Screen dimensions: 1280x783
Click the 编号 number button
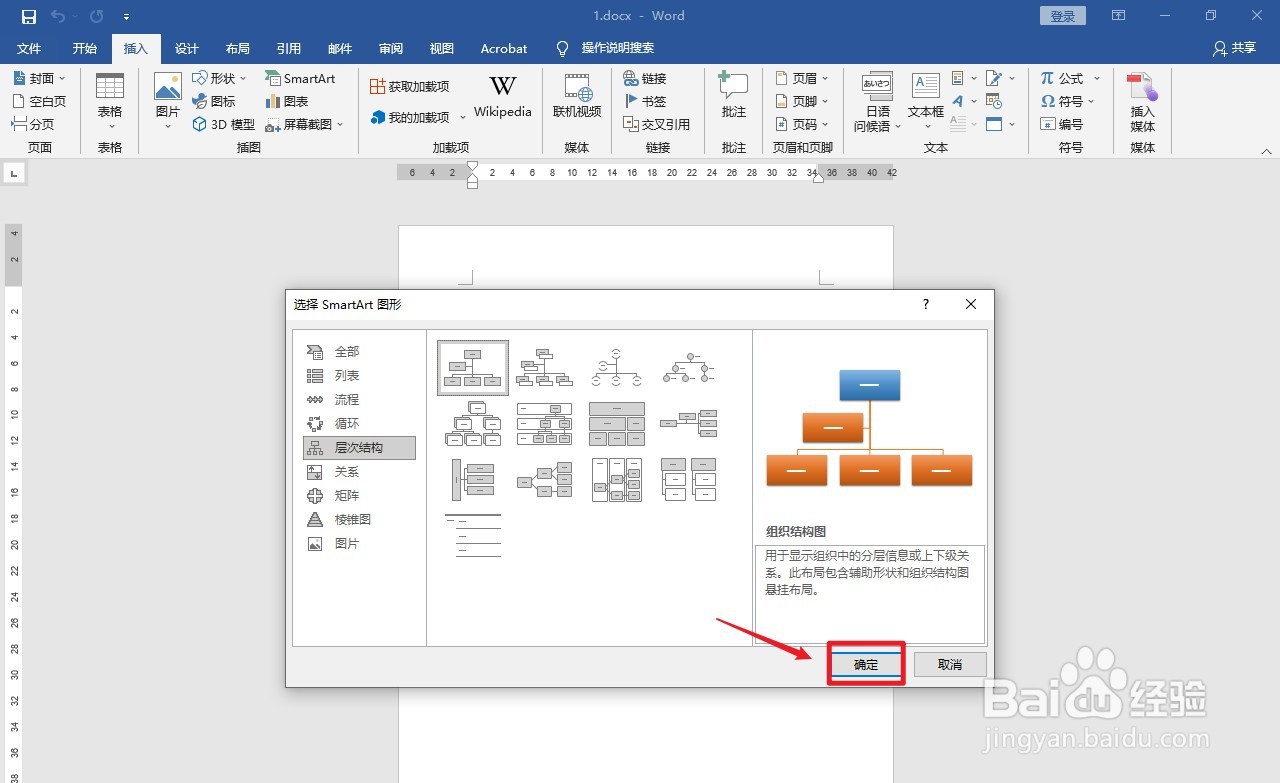1062,124
